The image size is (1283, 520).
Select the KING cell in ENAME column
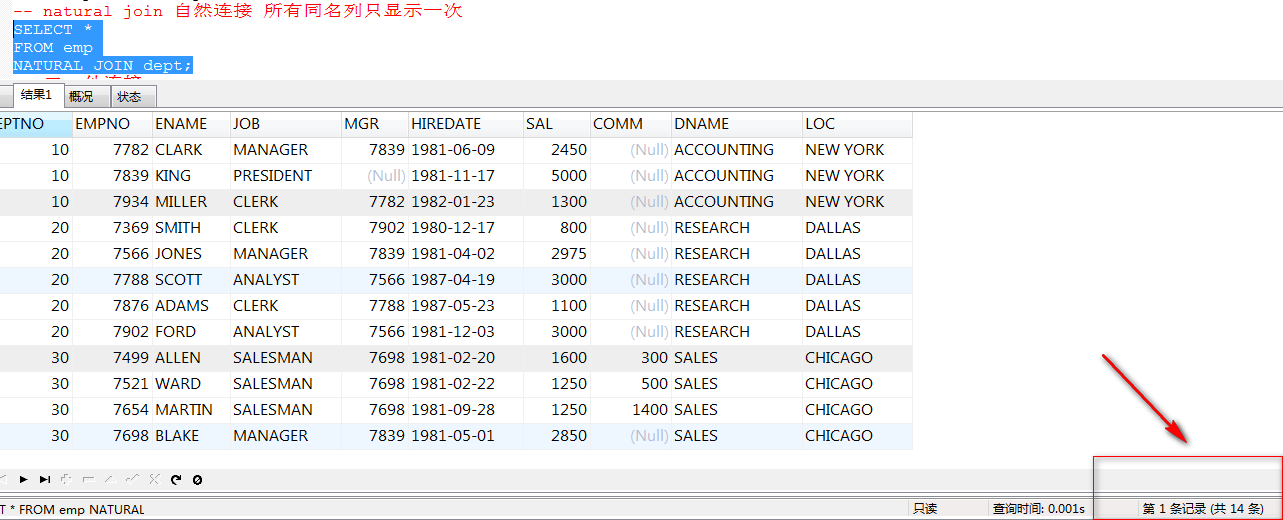point(173,176)
